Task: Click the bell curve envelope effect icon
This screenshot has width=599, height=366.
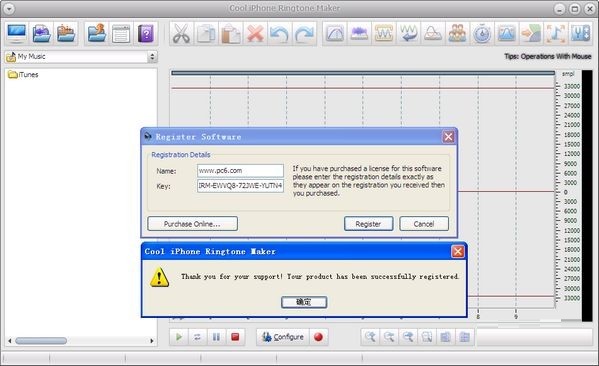Action: 433,34
